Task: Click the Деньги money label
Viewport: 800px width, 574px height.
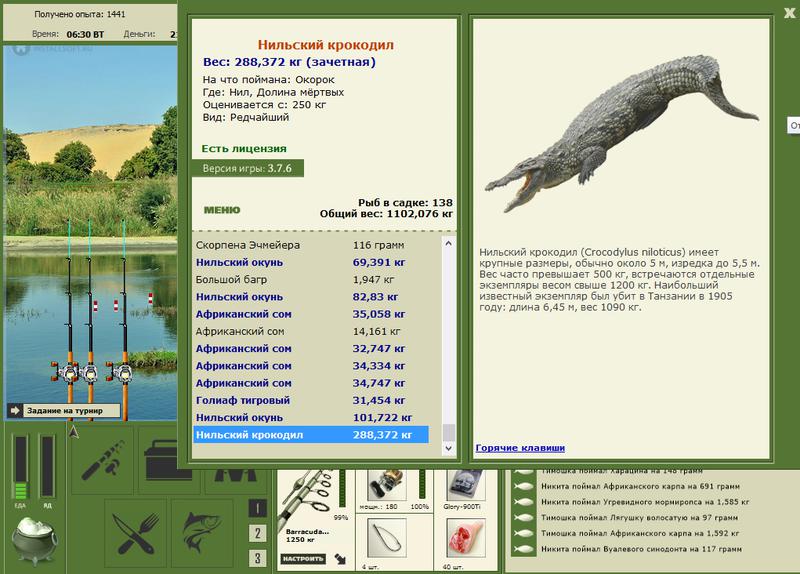Action: click(x=139, y=34)
